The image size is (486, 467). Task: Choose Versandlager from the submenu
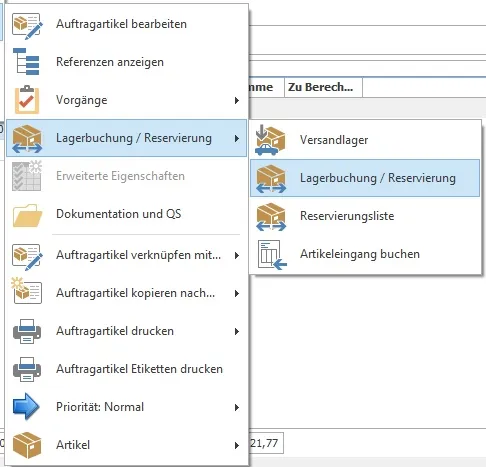click(x=365, y=140)
